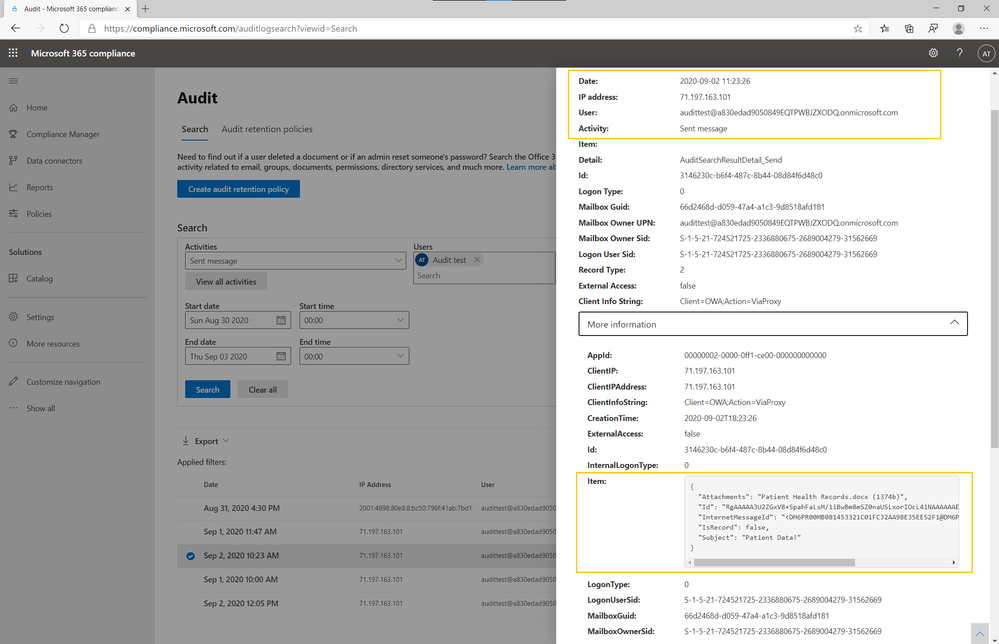Select the Sep 1, 2020 11:47 AM row
This screenshot has height=644, width=999.
[x=366, y=532]
